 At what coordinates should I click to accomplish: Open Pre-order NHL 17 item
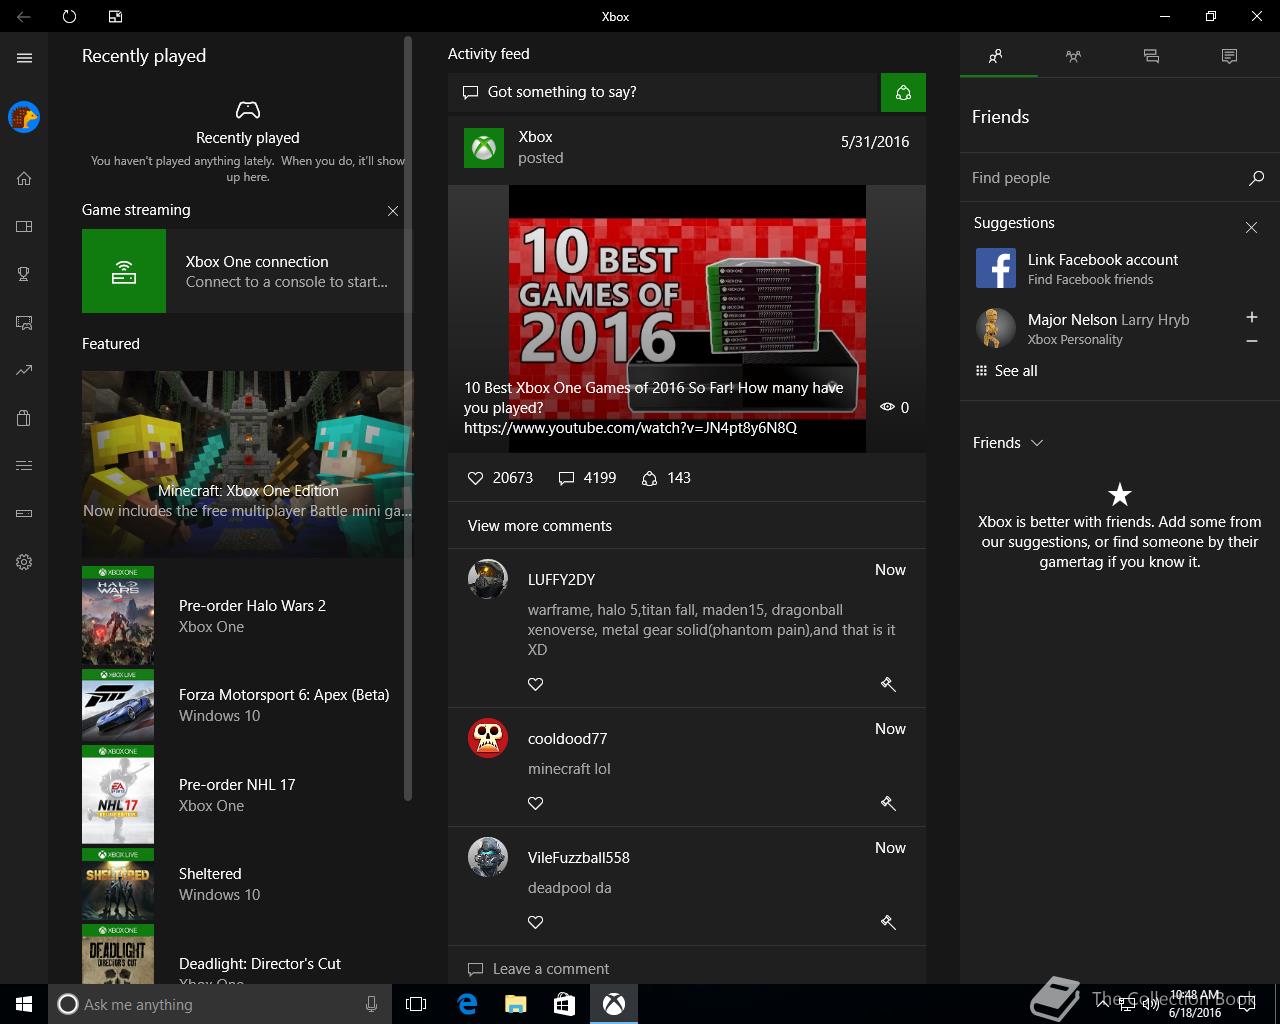(x=247, y=795)
